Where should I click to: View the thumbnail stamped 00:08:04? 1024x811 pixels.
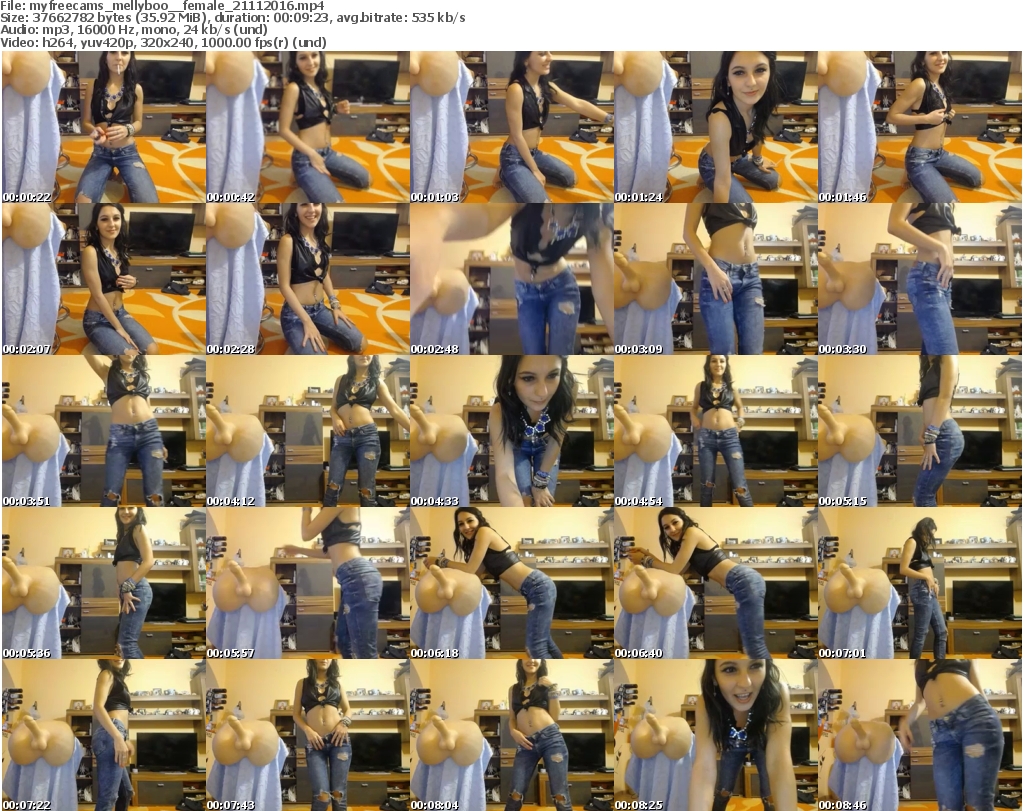point(511,735)
